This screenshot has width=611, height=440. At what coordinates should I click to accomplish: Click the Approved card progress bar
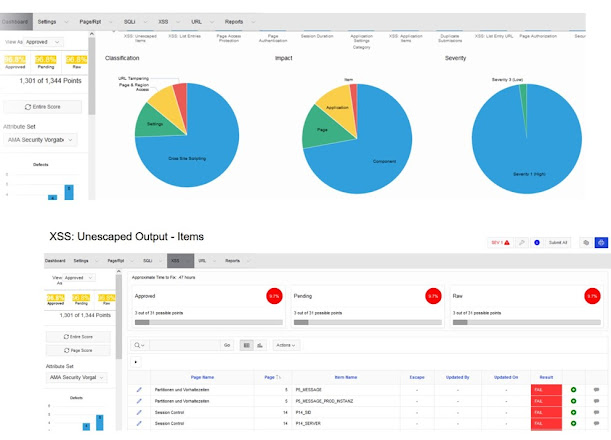click(208, 322)
